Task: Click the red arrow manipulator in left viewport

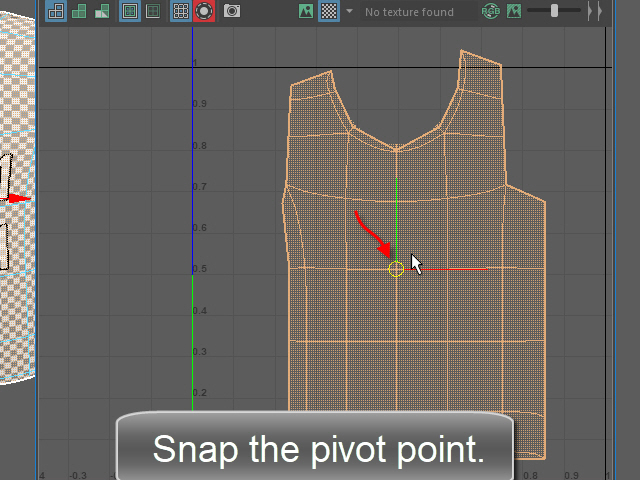Action: (20, 198)
